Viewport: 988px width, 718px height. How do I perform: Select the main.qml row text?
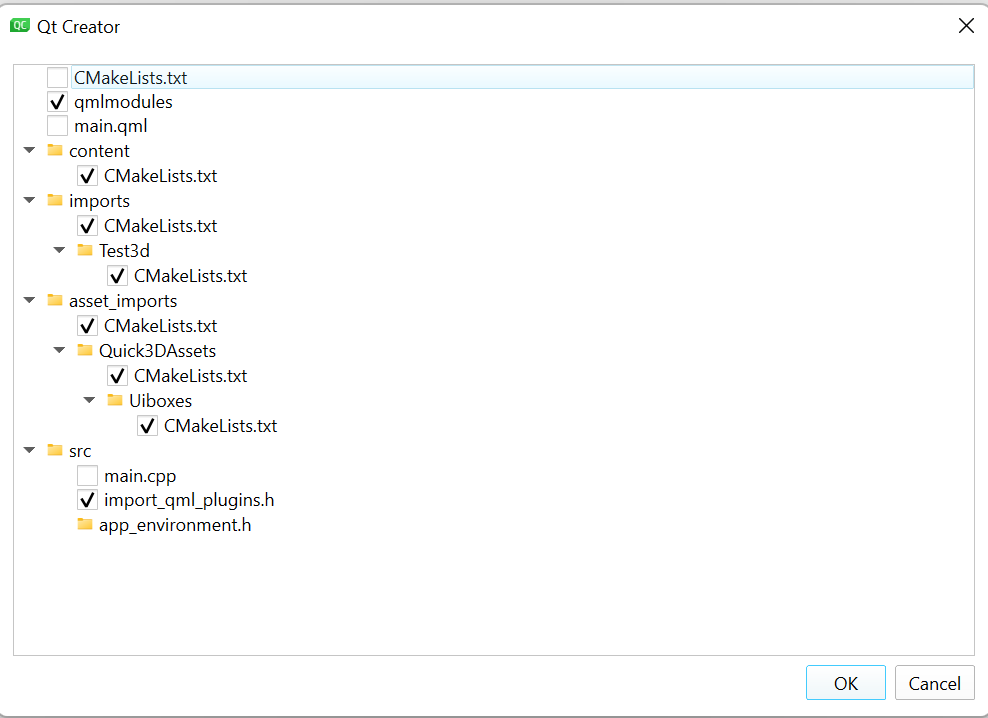[x=110, y=126]
